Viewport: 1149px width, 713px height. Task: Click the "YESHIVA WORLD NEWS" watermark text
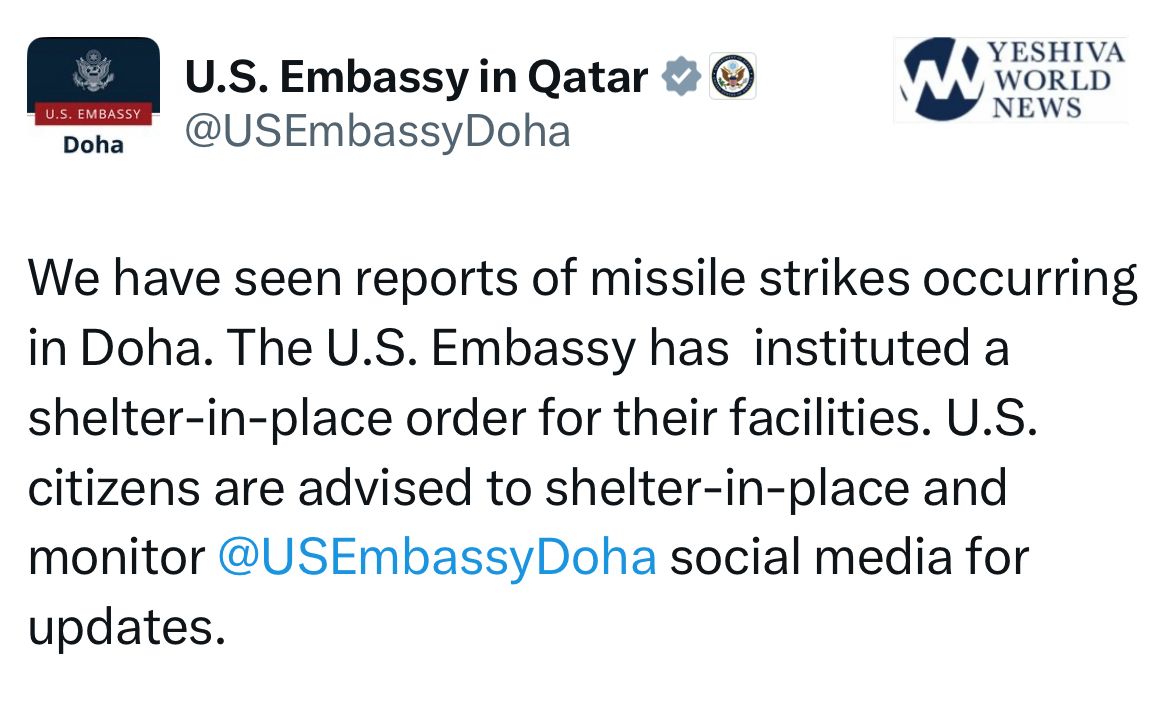click(1056, 80)
